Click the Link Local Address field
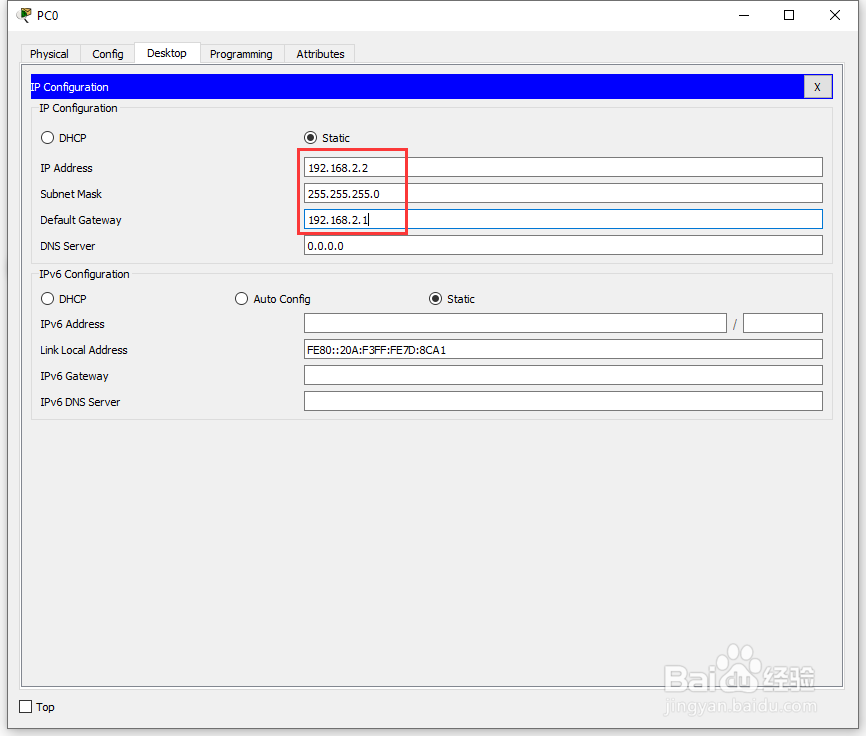 coord(563,349)
